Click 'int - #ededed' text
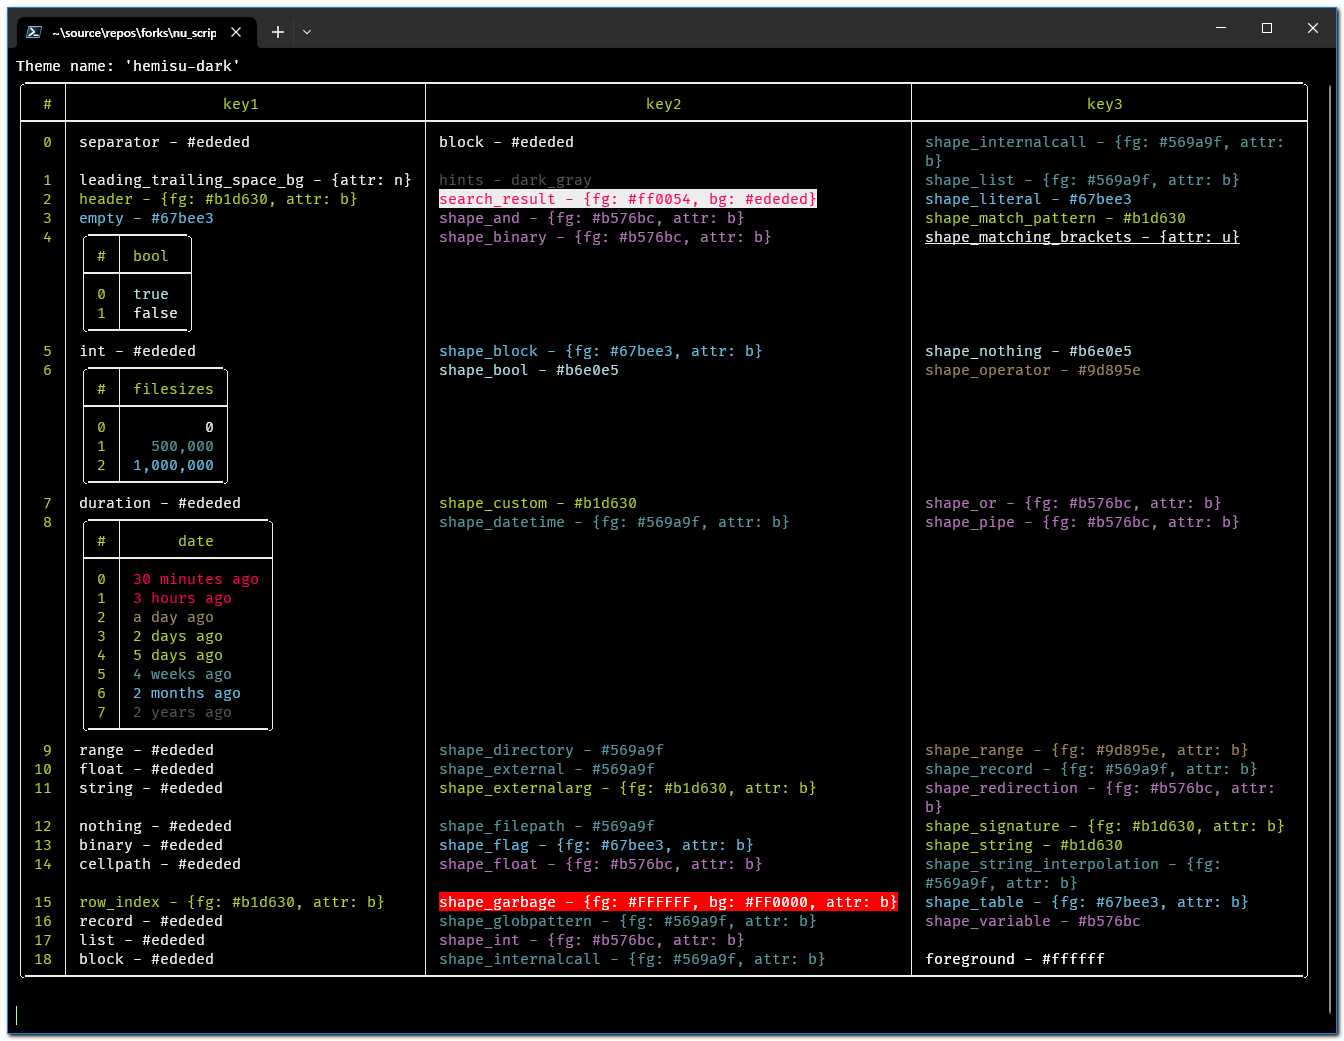1344x1041 pixels. pyautogui.click(x=137, y=351)
